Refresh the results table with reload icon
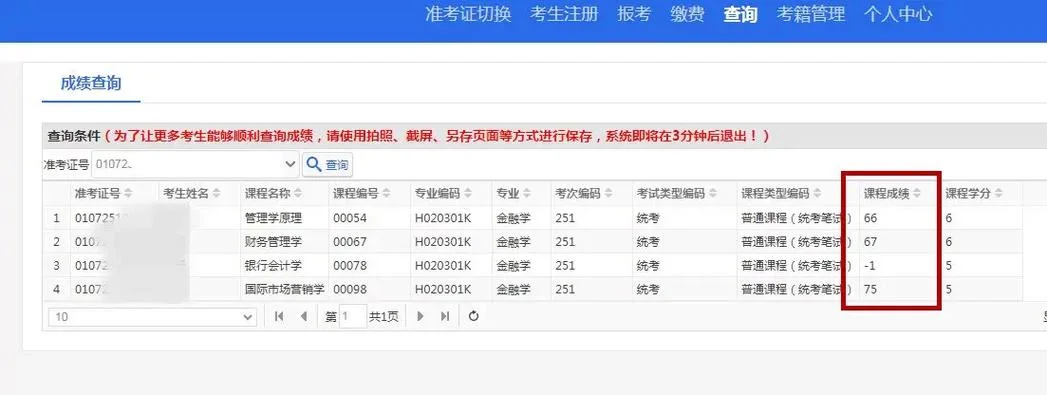 point(473,317)
